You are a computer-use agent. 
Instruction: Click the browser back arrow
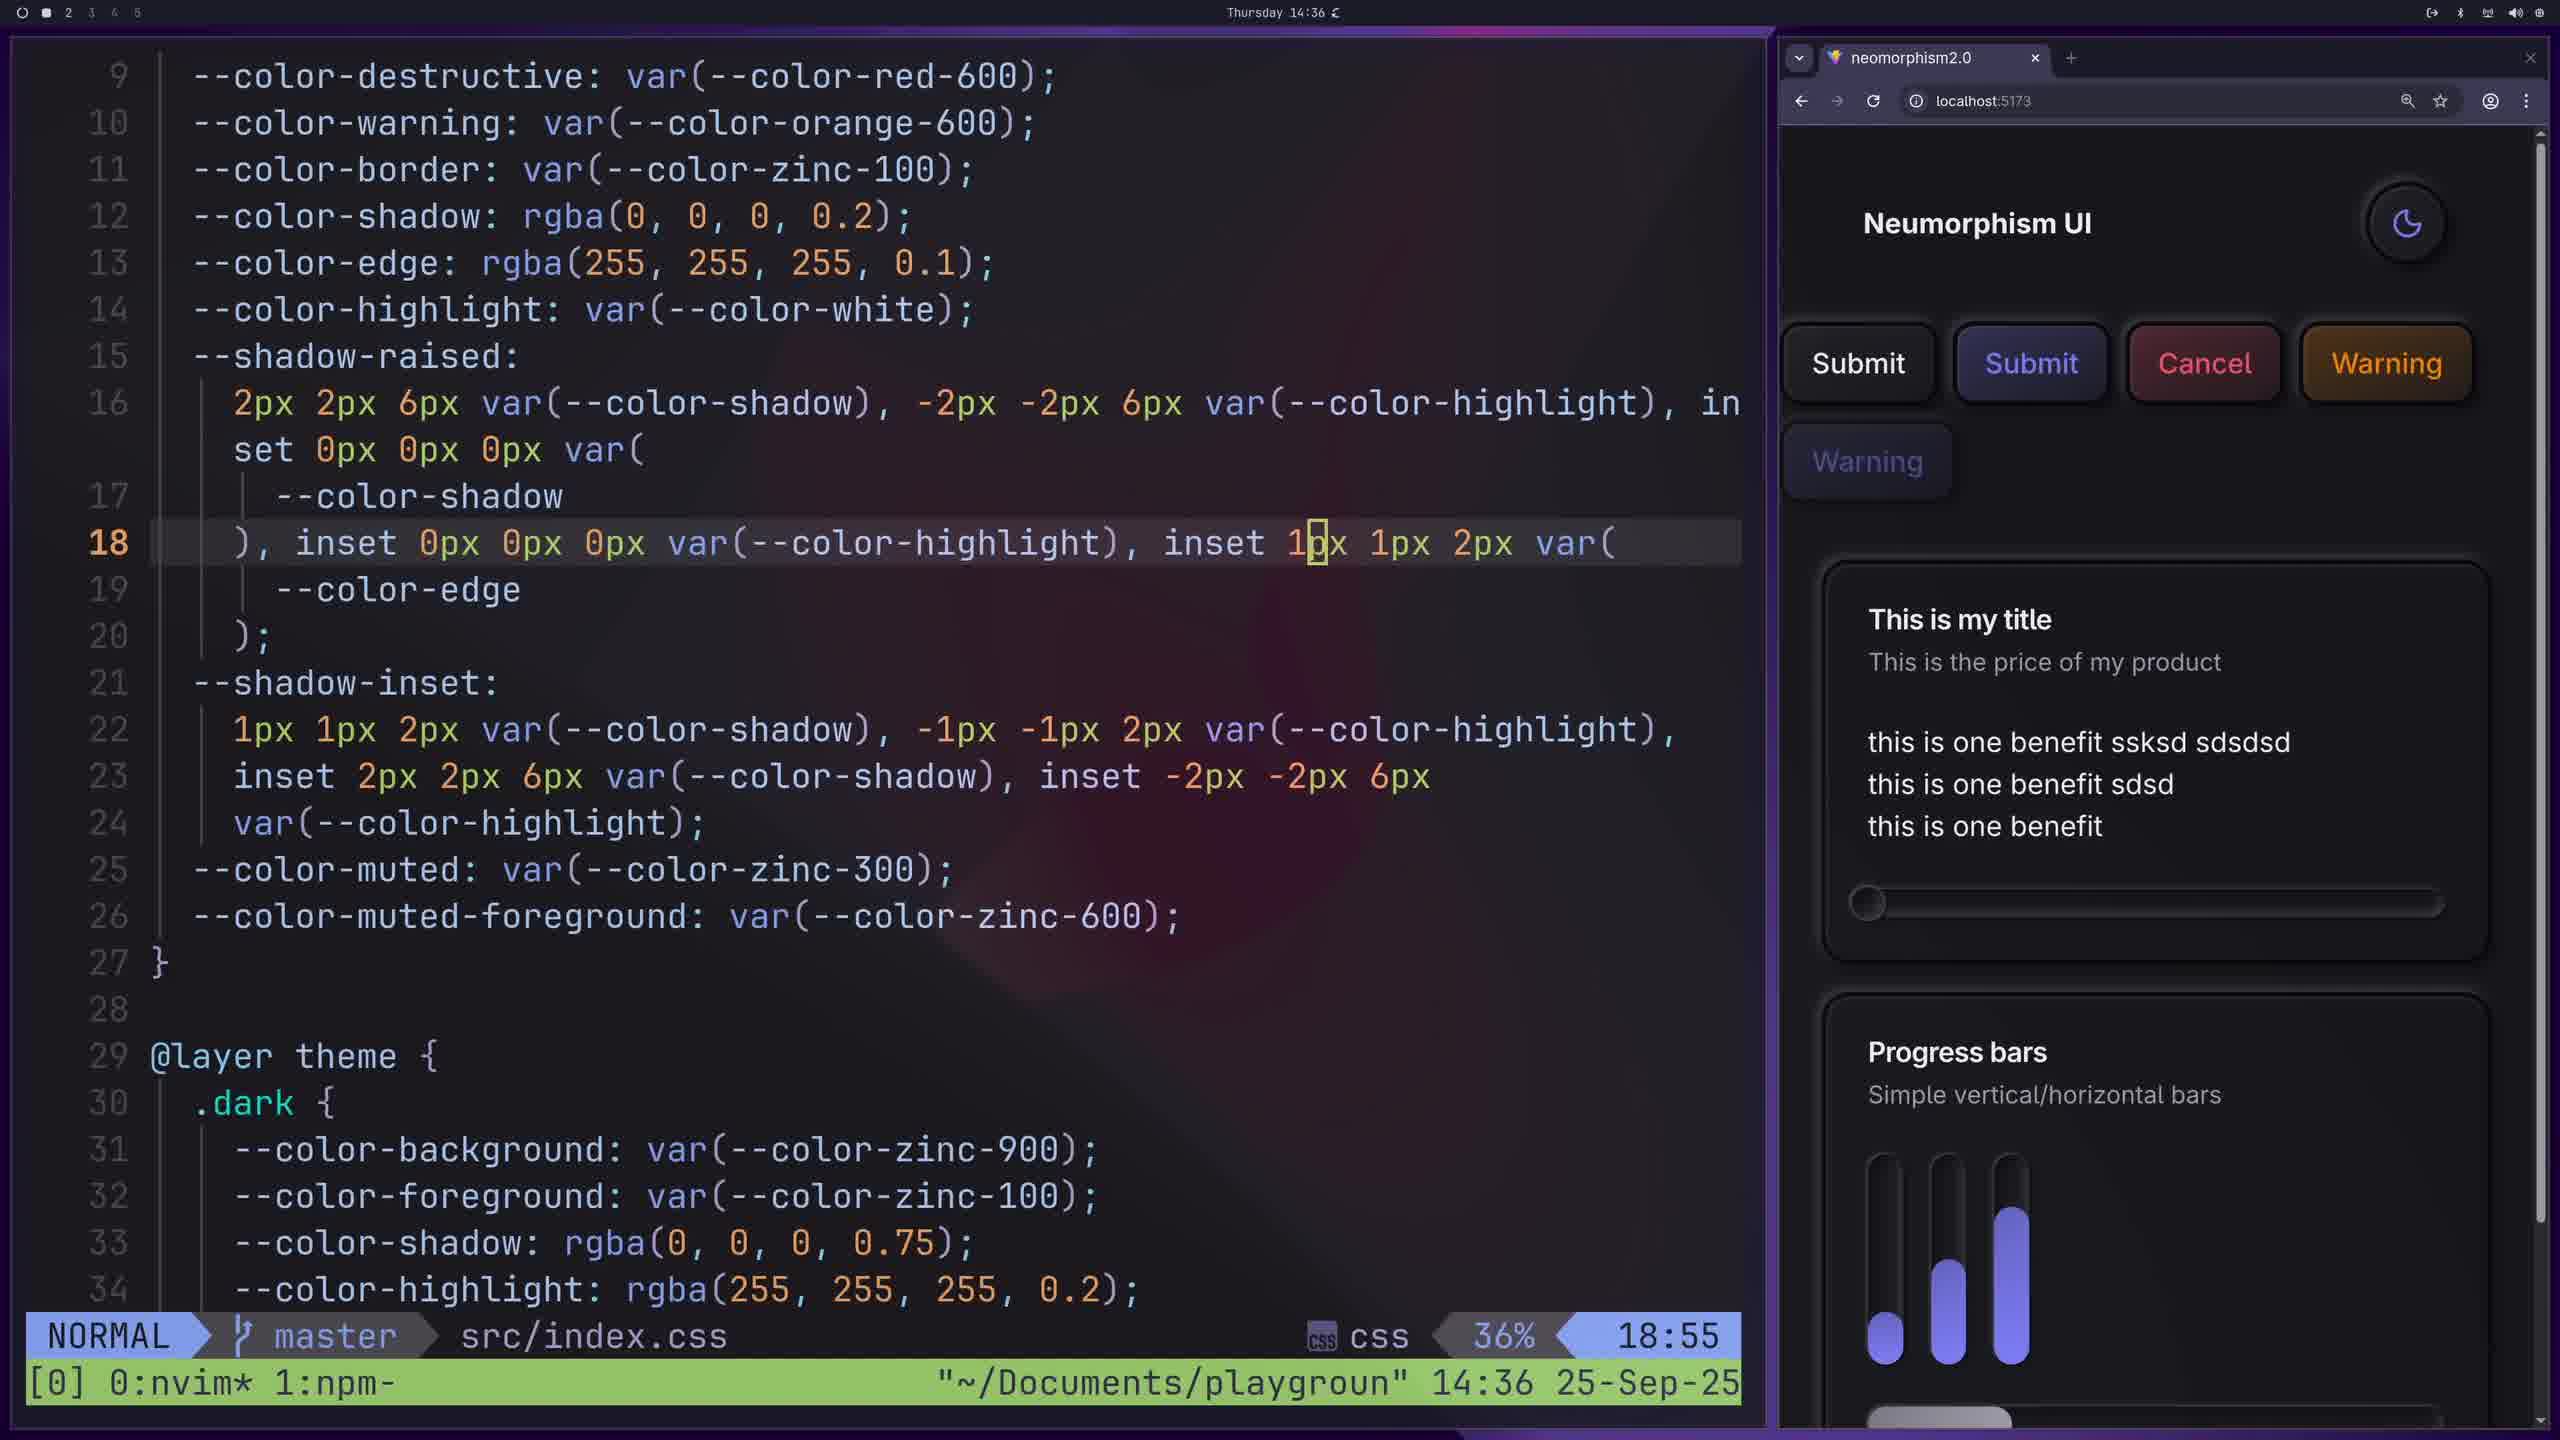(1801, 101)
